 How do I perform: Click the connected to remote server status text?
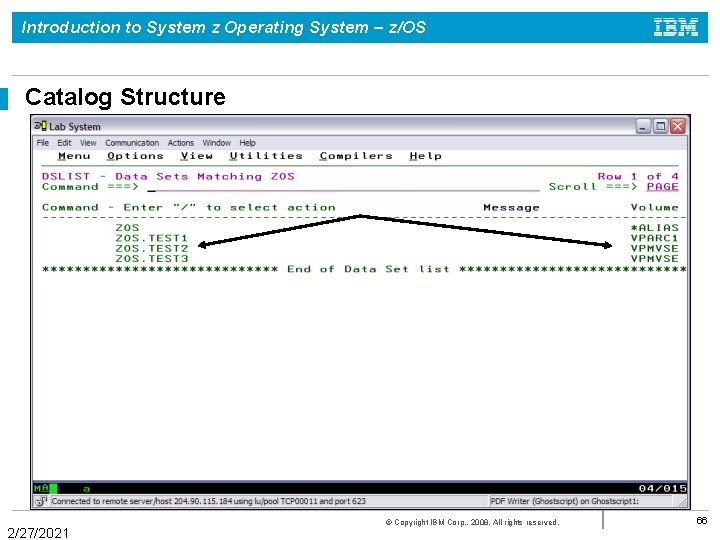point(208,501)
